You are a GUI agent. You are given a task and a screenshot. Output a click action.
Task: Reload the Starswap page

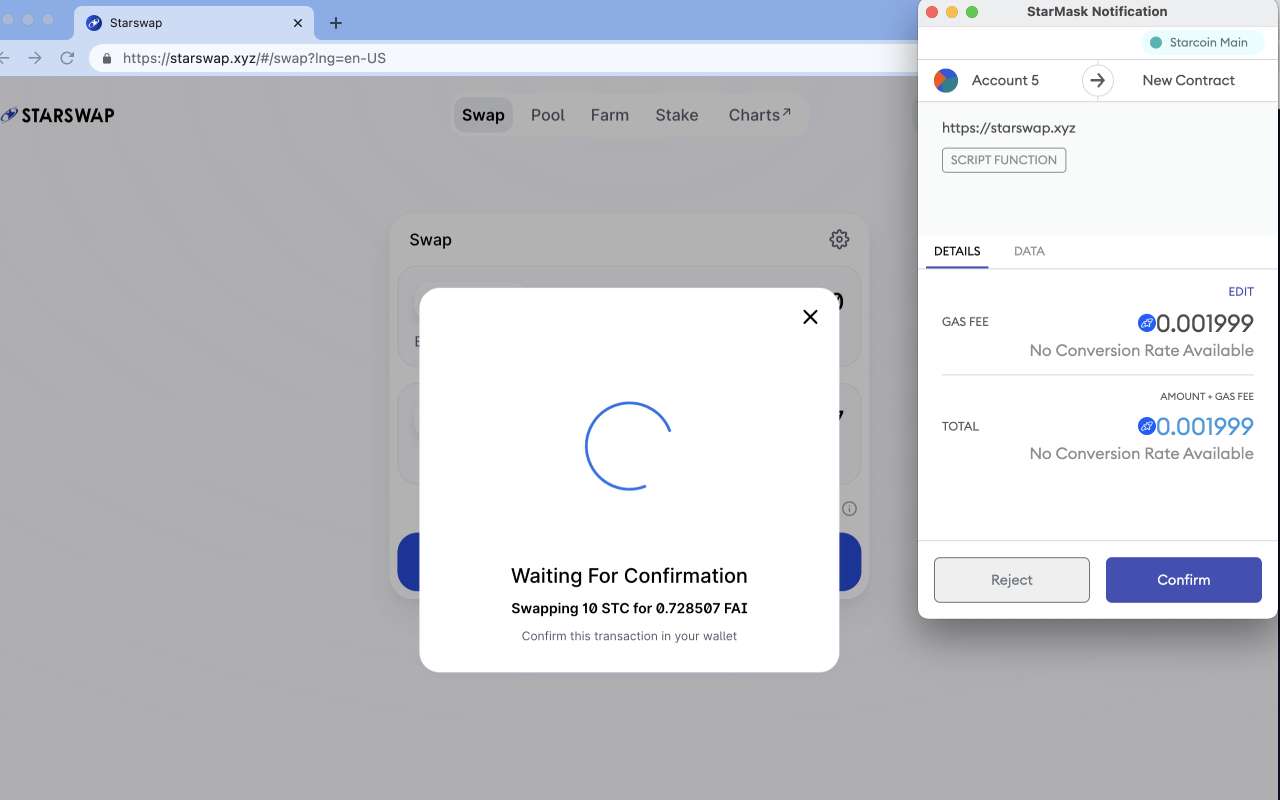[67, 58]
